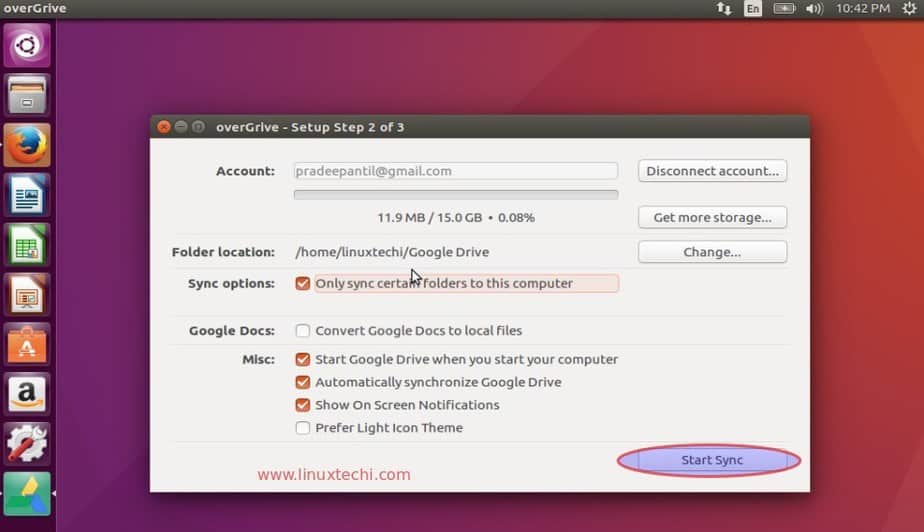Open the network indicator in top panel

click(x=724, y=8)
